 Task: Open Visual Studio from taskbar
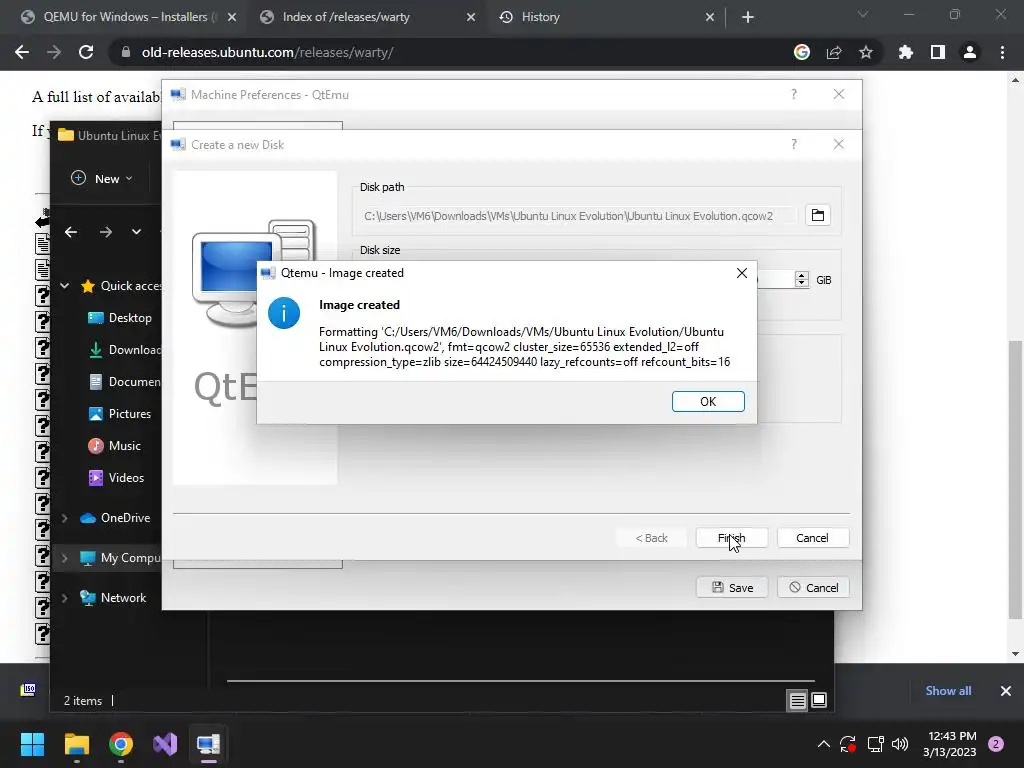(165, 744)
